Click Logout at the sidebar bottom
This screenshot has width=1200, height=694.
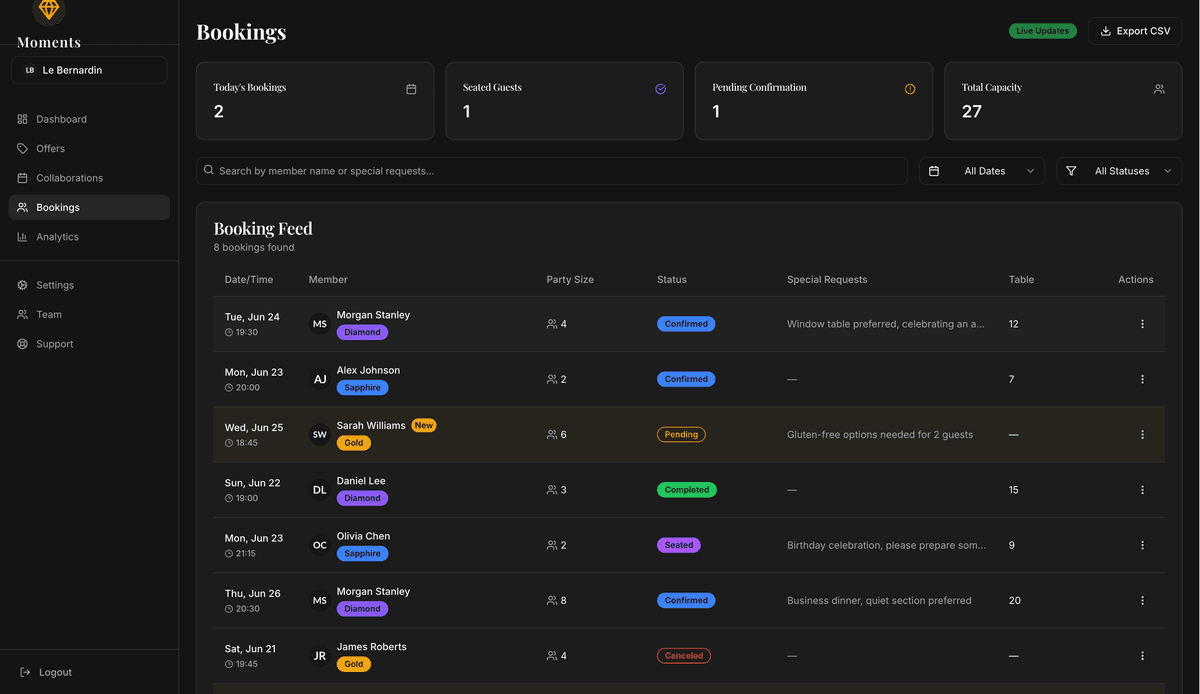tap(55, 672)
